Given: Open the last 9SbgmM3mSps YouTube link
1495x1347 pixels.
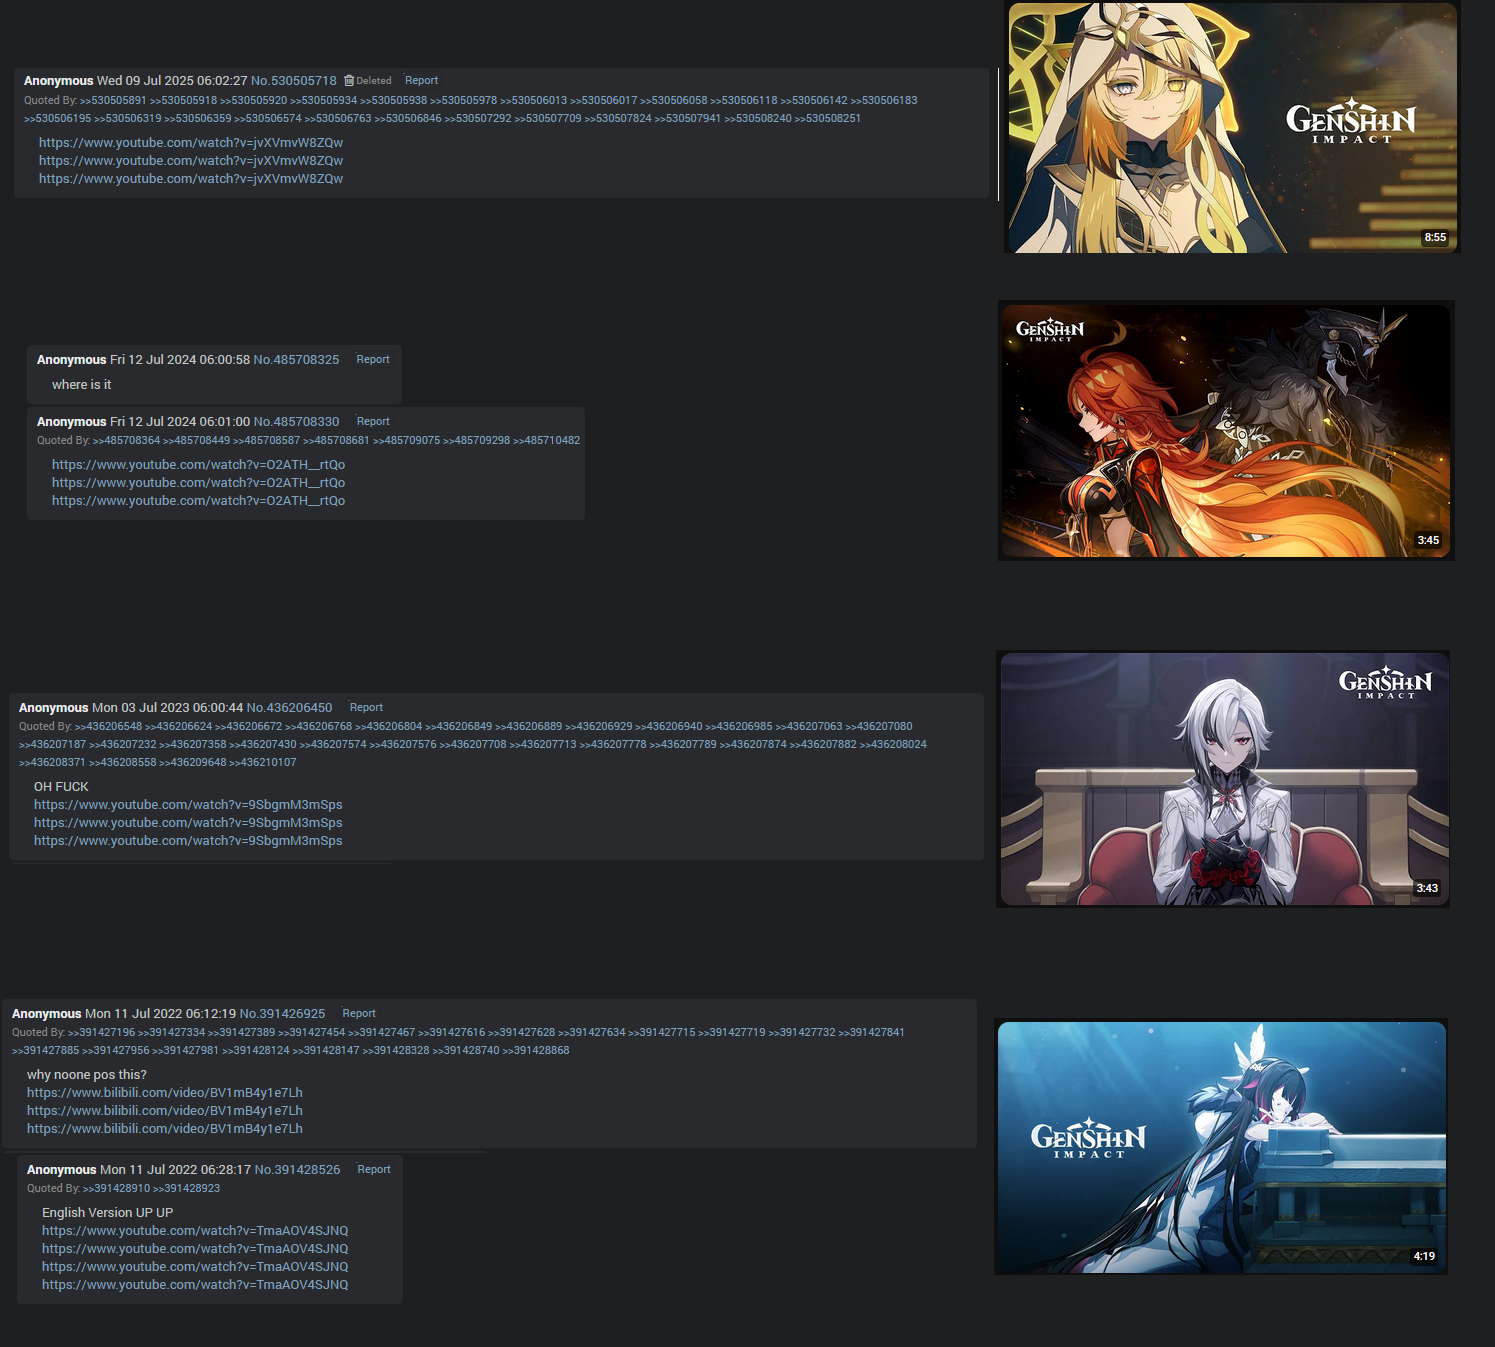Looking at the screenshot, I should pos(188,841).
